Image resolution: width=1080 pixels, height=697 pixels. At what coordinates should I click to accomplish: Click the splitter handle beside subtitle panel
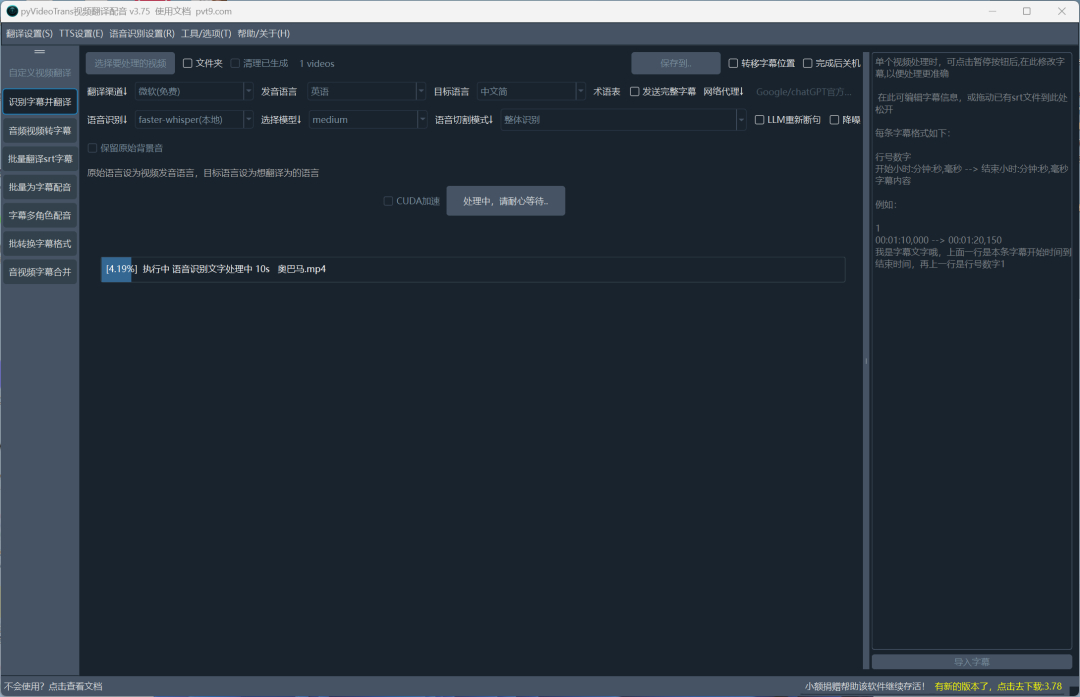[866, 362]
